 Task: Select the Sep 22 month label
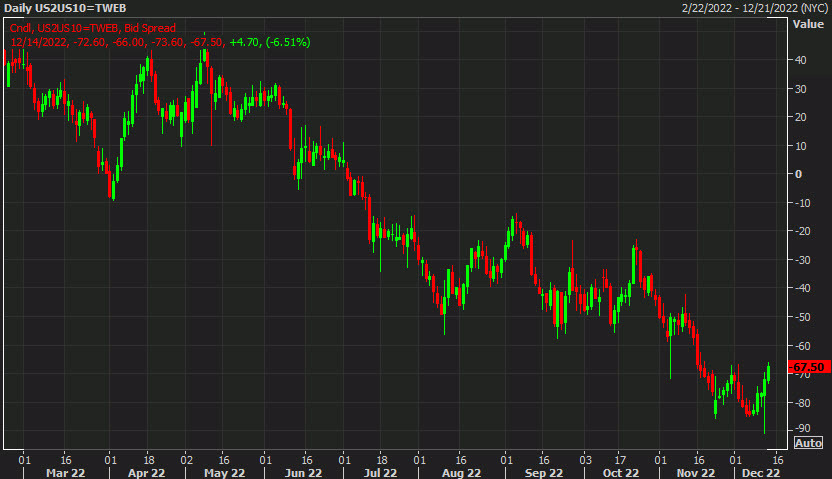pos(542,472)
